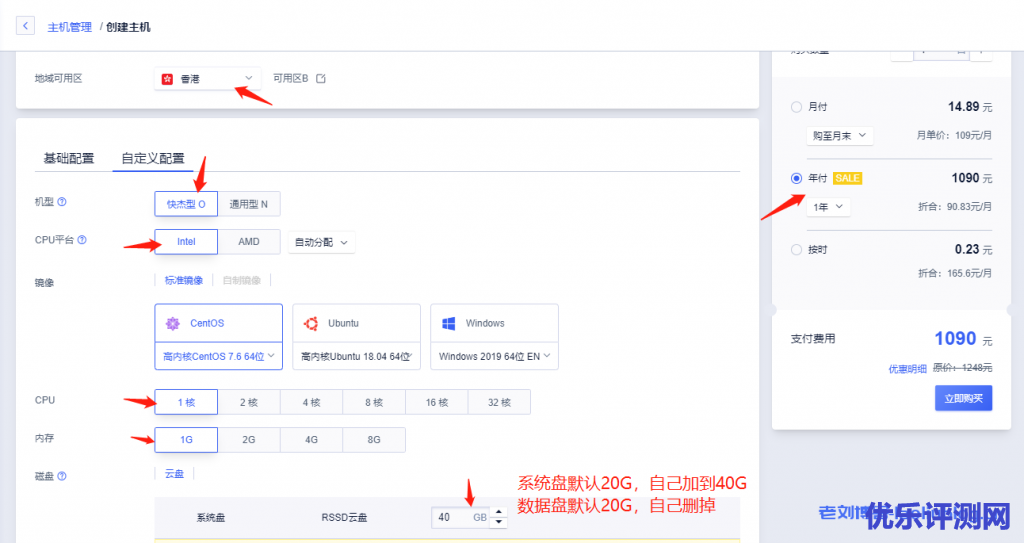Viewport: 1024px width, 543px height.
Task: Click the Ubuntu logo icon
Action: [311, 323]
